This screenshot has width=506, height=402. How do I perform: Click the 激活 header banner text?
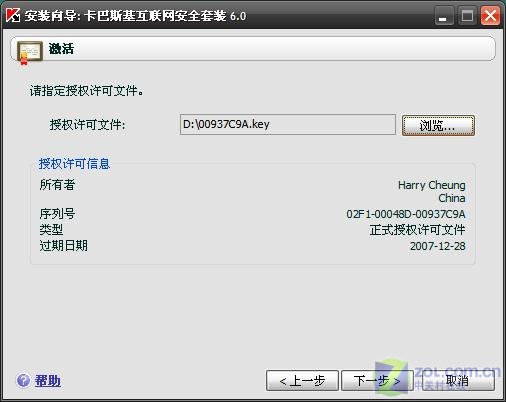tap(61, 49)
